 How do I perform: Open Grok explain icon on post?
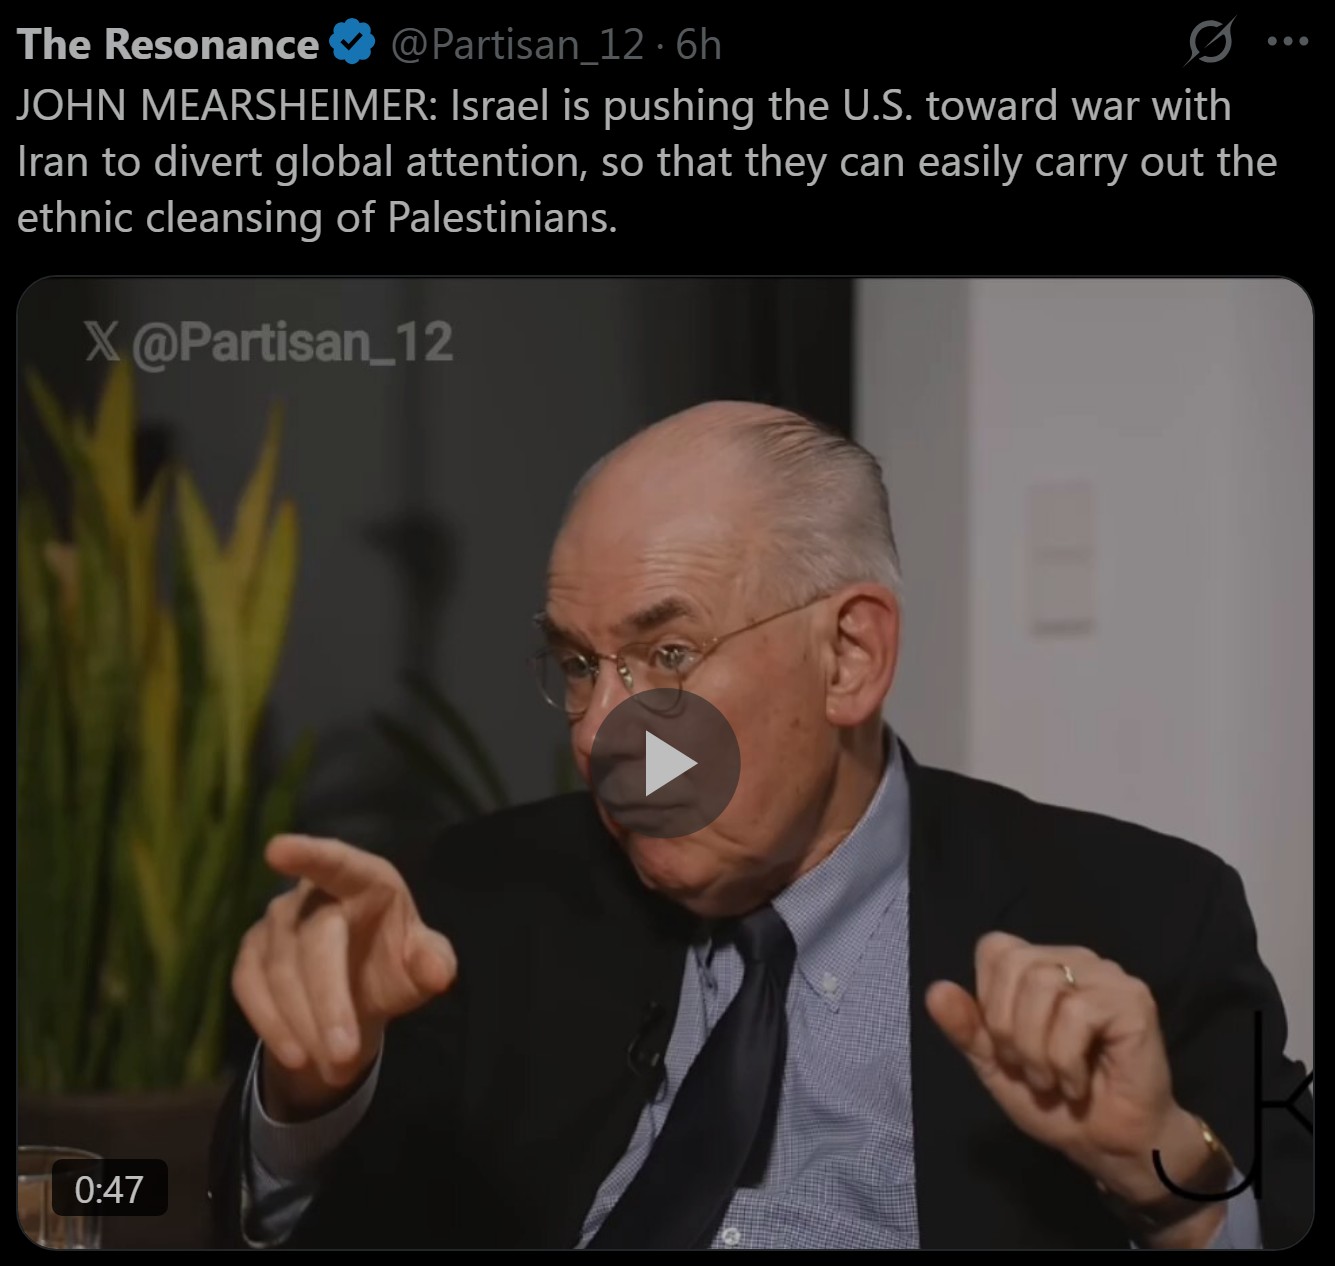point(1210,43)
